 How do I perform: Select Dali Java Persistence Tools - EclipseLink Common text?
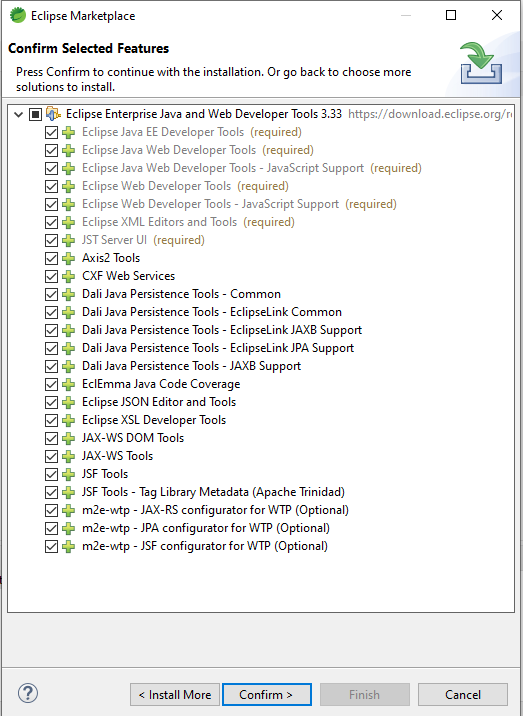tap(212, 312)
